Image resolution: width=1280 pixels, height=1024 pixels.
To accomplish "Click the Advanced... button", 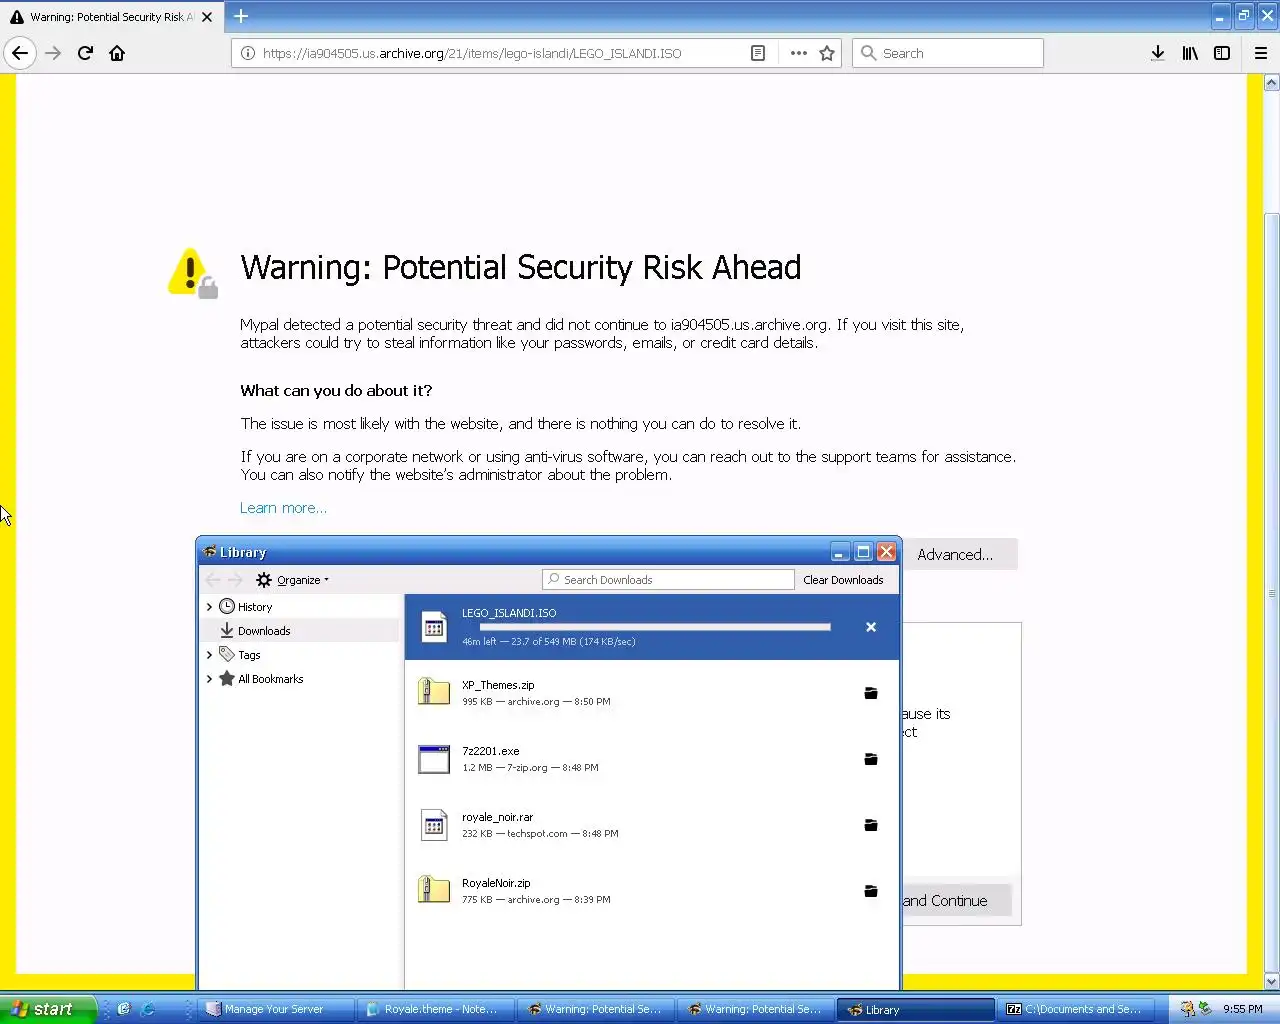I will pyautogui.click(x=960, y=554).
